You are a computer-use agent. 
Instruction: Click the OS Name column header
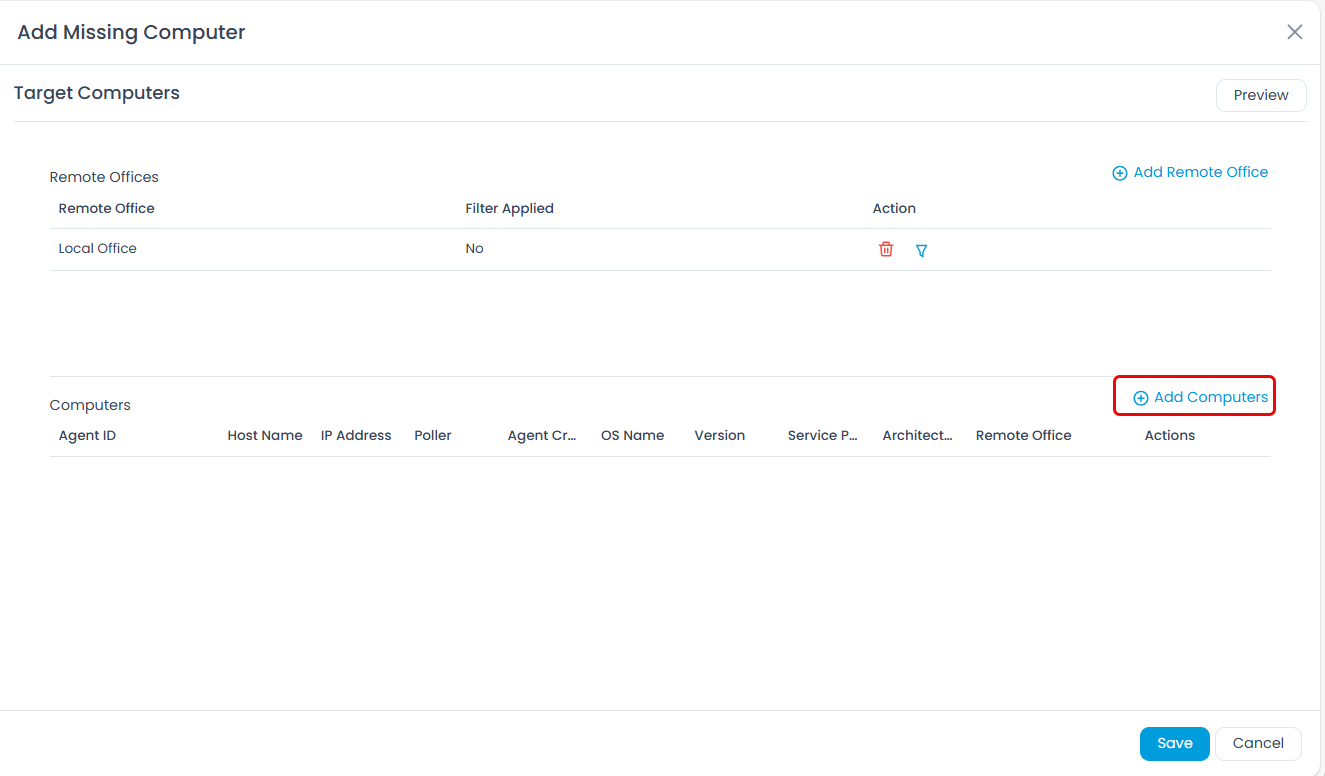coord(632,435)
